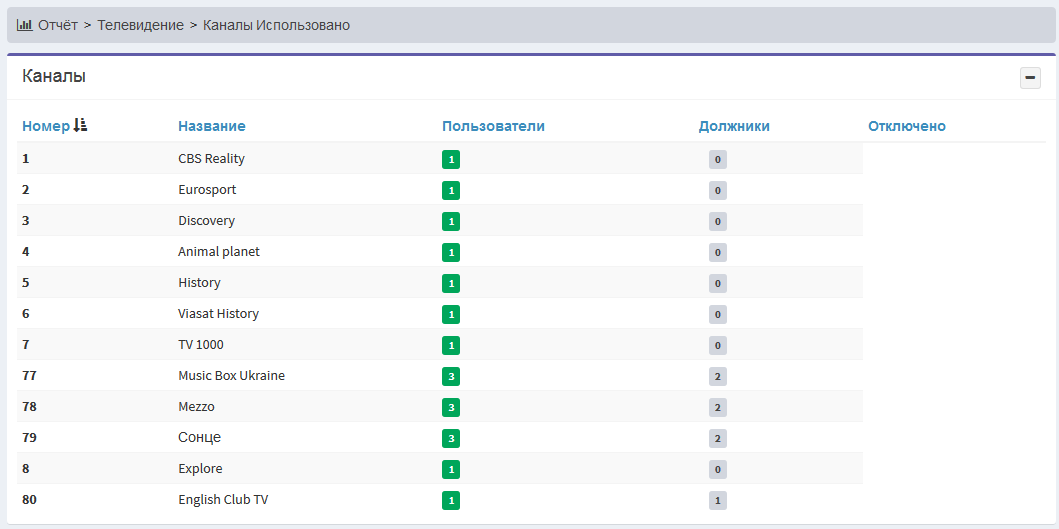Sort table by Отключено column
Image resolution: width=1059 pixels, height=529 pixels.
(x=906, y=126)
